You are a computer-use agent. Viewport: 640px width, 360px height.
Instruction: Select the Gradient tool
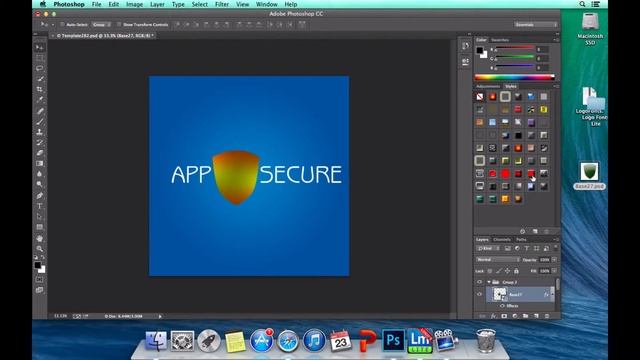click(x=40, y=163)
